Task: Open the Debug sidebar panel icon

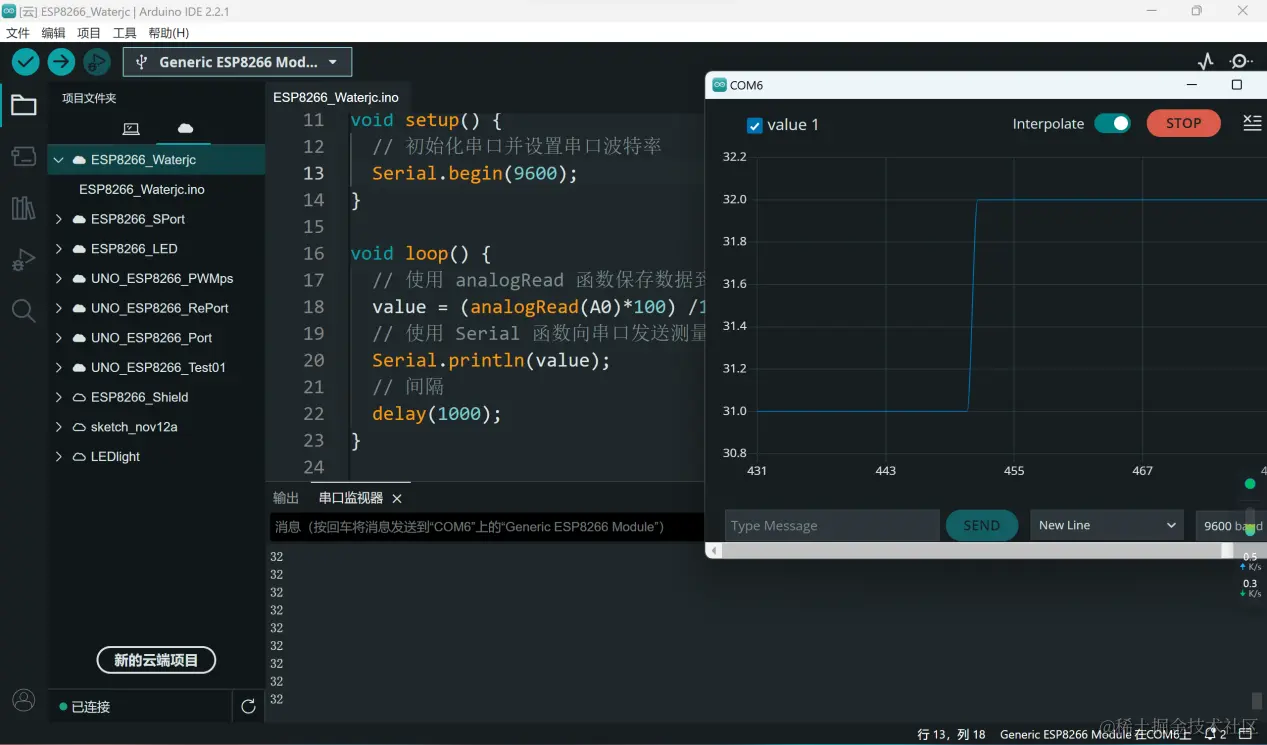Action: click(23, 260)
